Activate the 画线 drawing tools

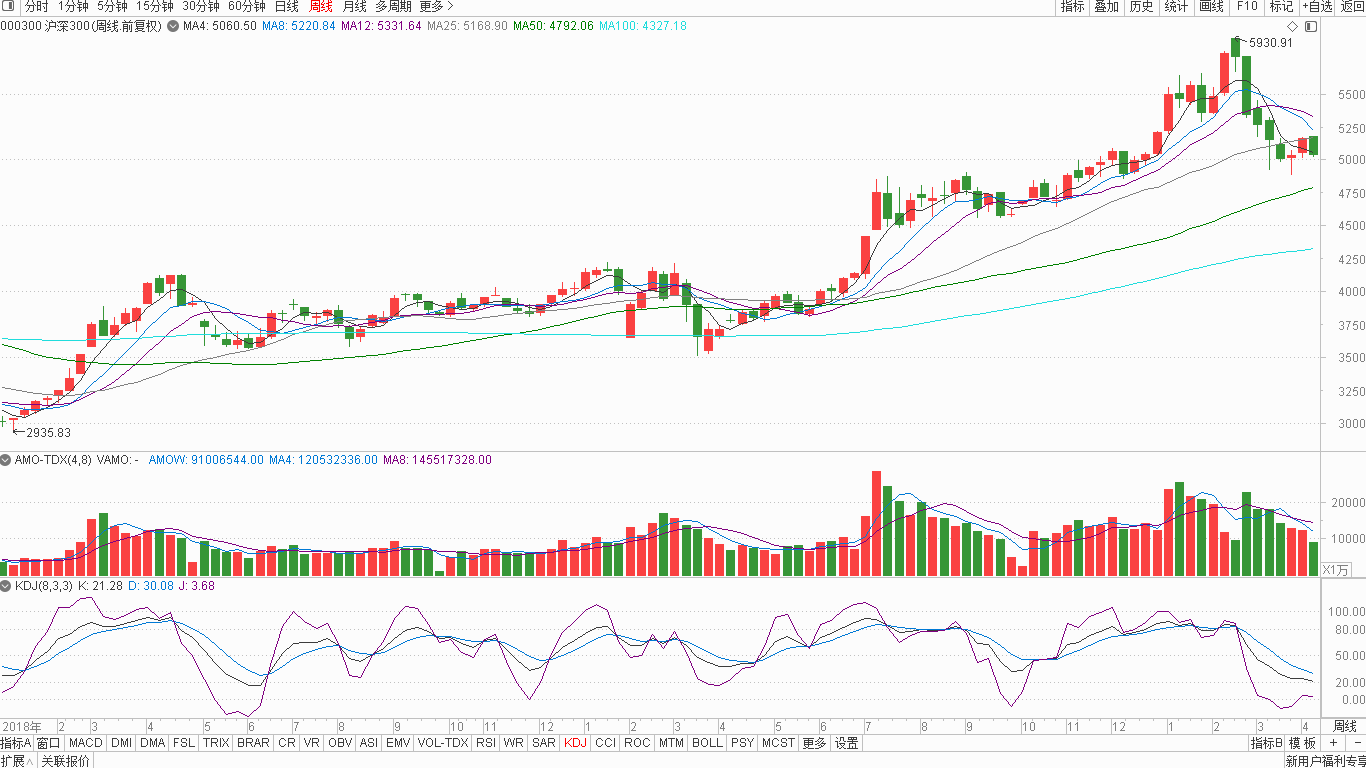point(1211,6)
